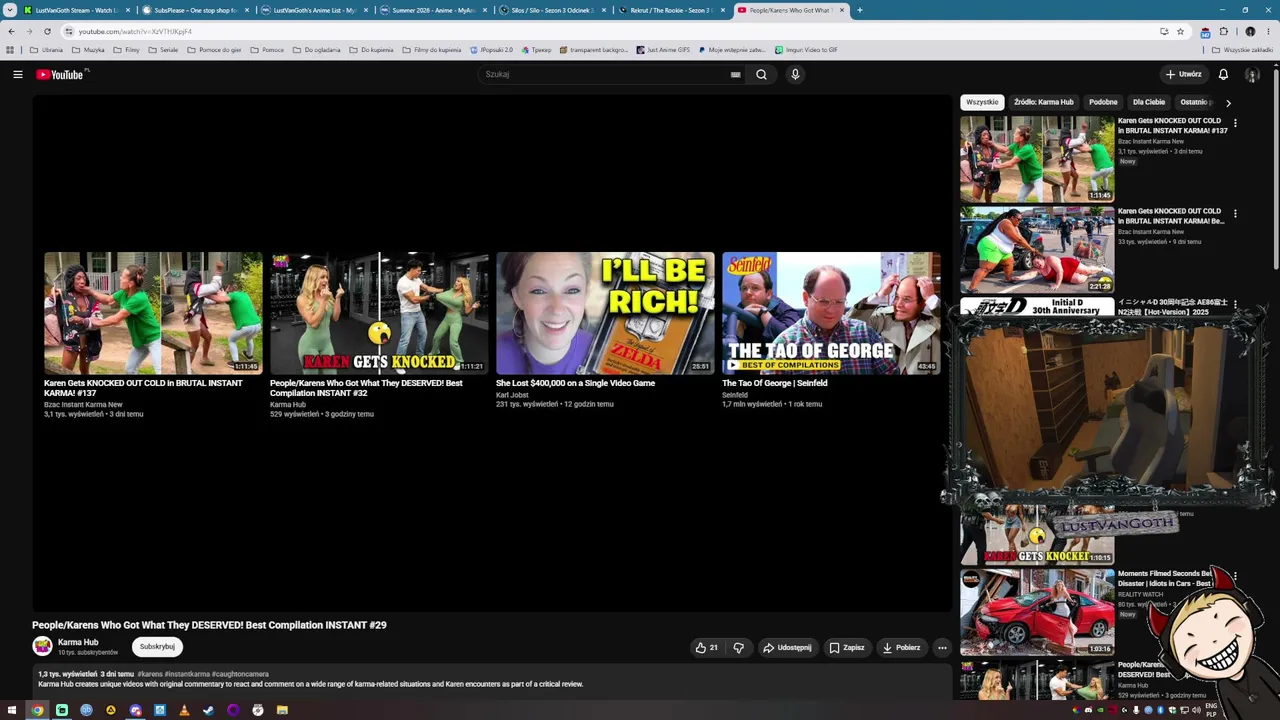Click the 'Udostępnij' share button
1280x720 pixels.
pyautogui.click(x=787, y=648)
